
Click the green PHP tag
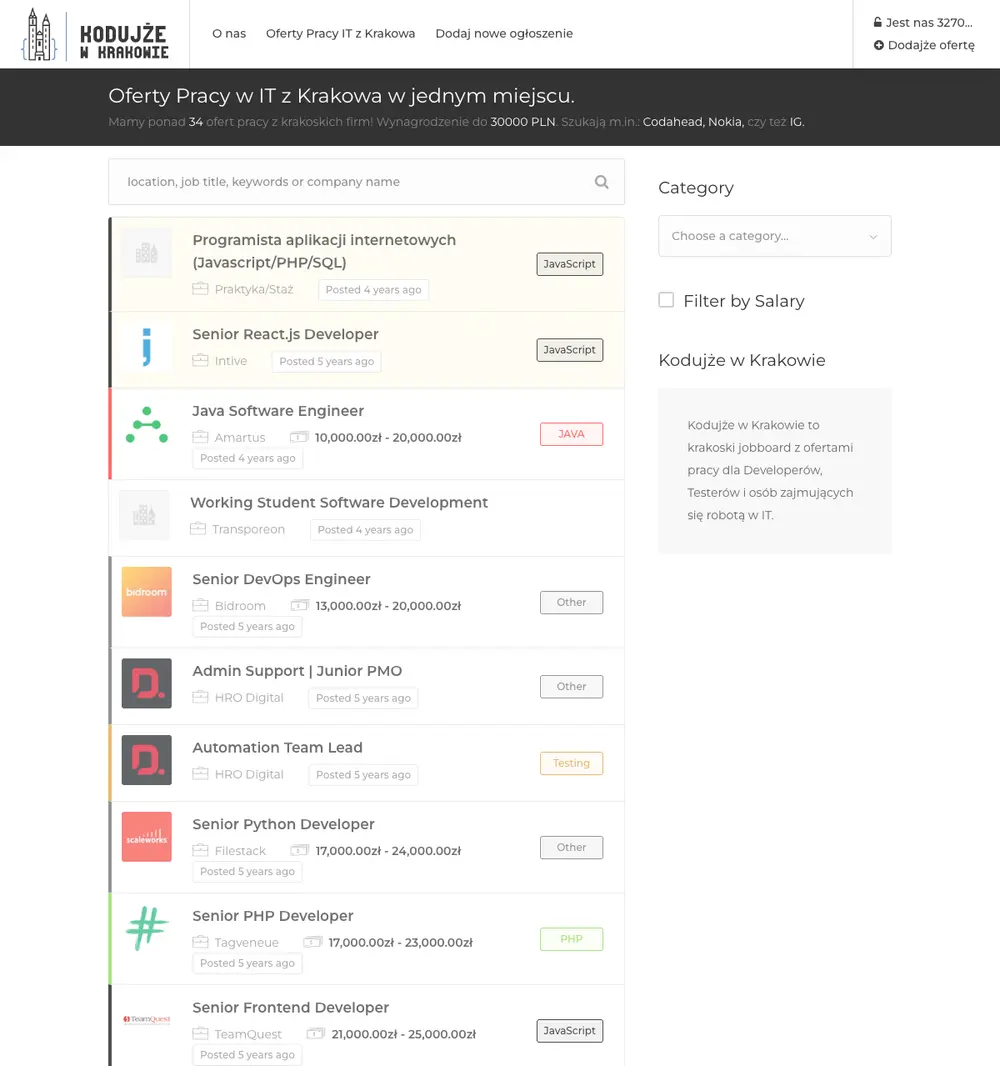[571, 939]
